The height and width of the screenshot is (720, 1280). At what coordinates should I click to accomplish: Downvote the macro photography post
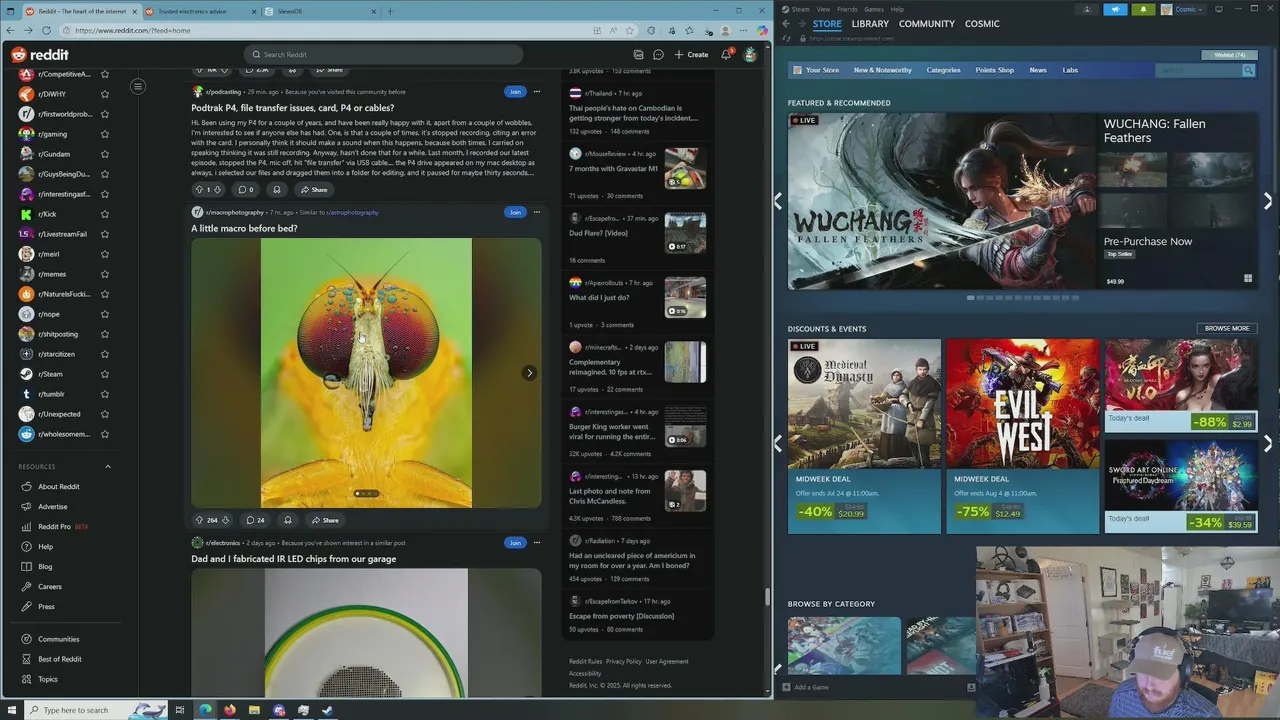tap(225, 520)
